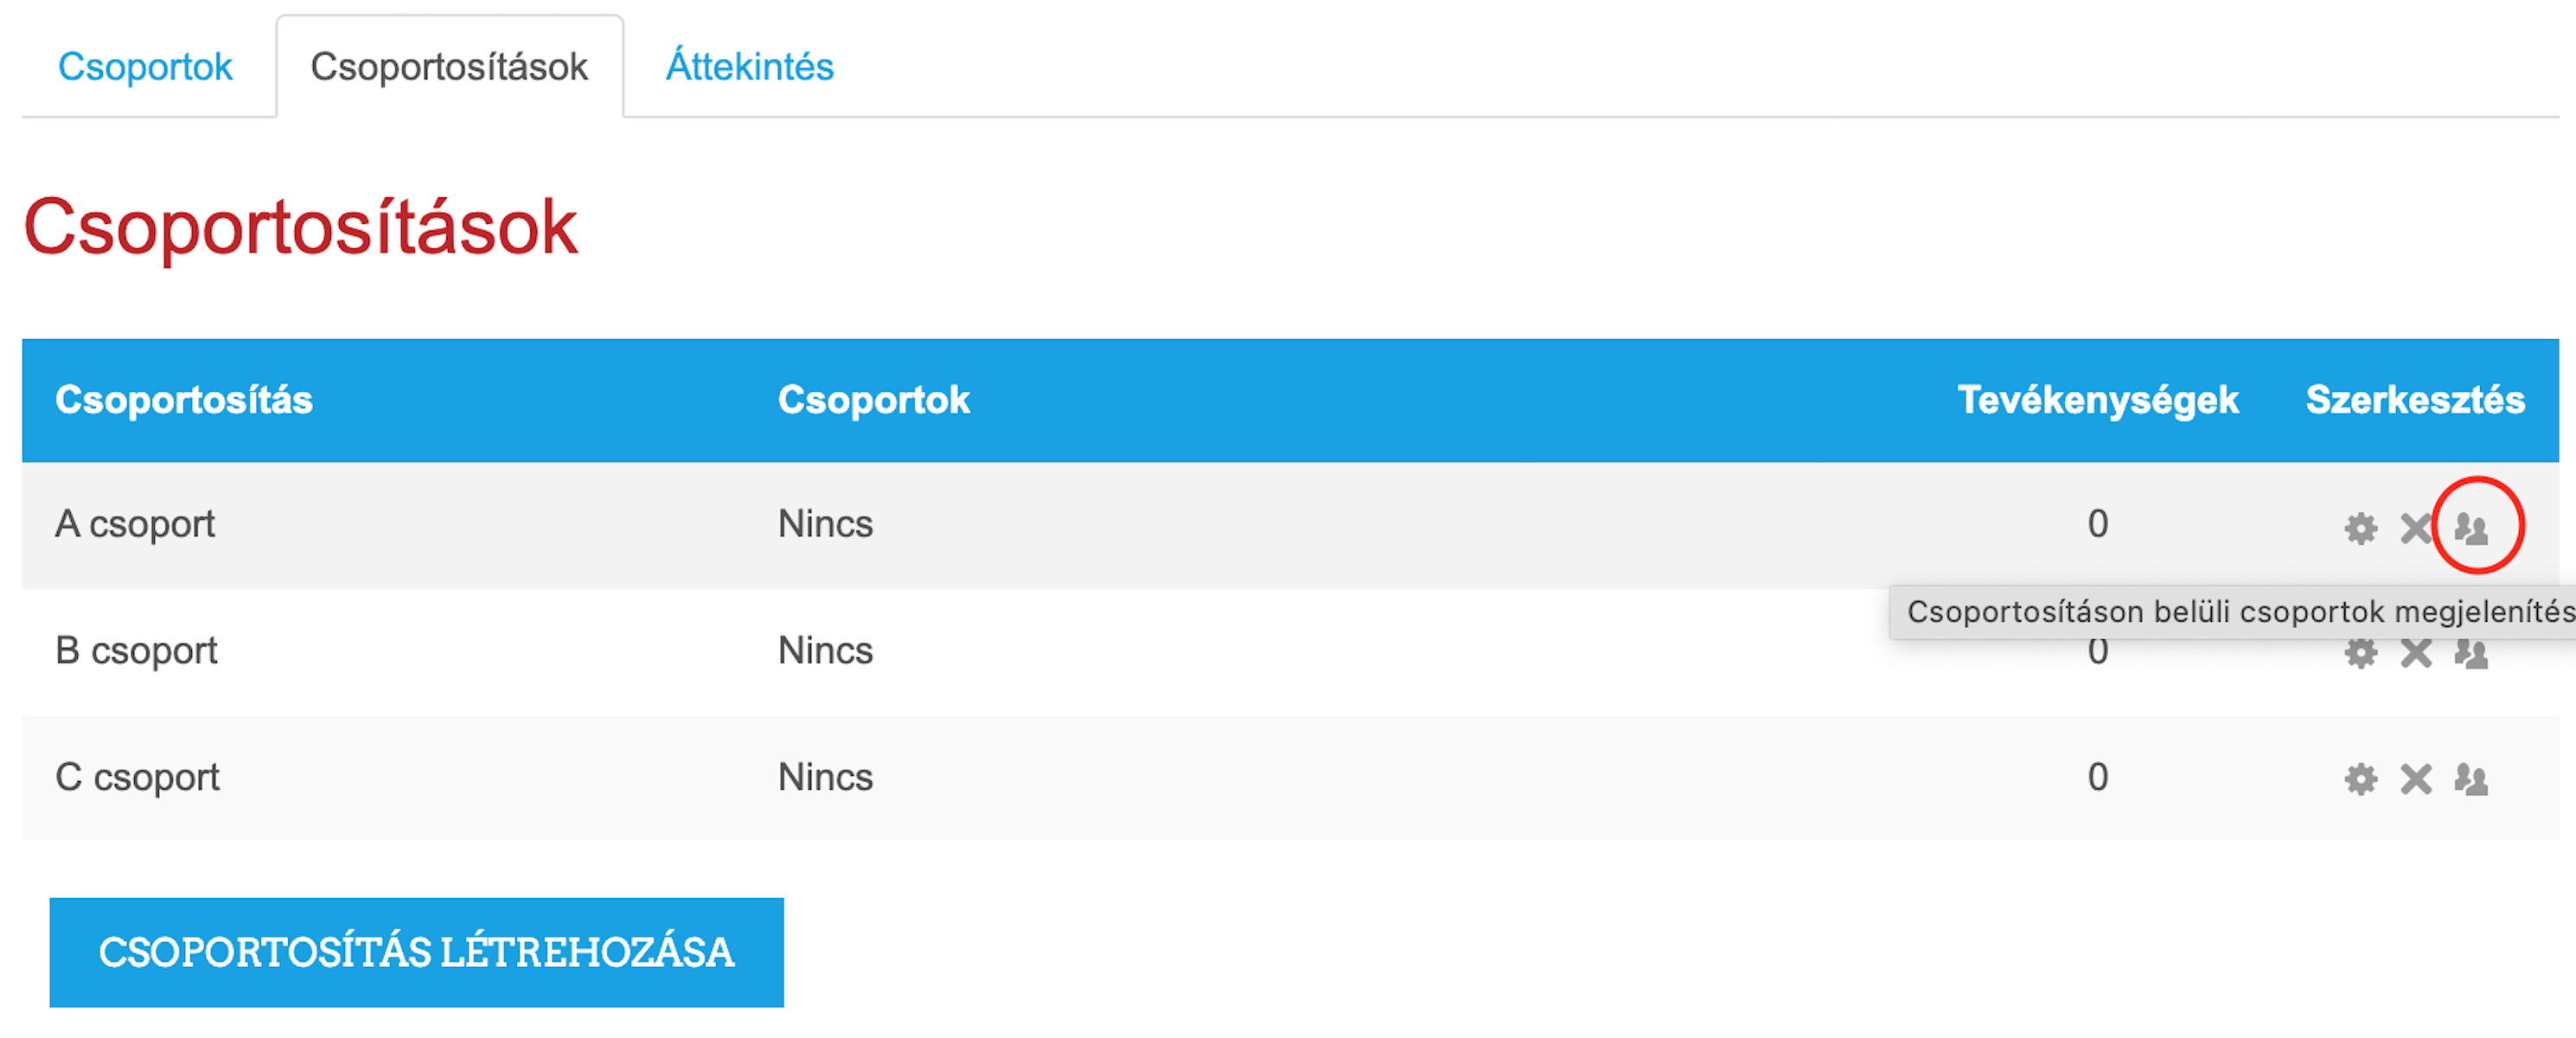Select the C csoport row name
Viewport: 2576px width, 1038px height.
pyautogui.click(x=137, y=777)
